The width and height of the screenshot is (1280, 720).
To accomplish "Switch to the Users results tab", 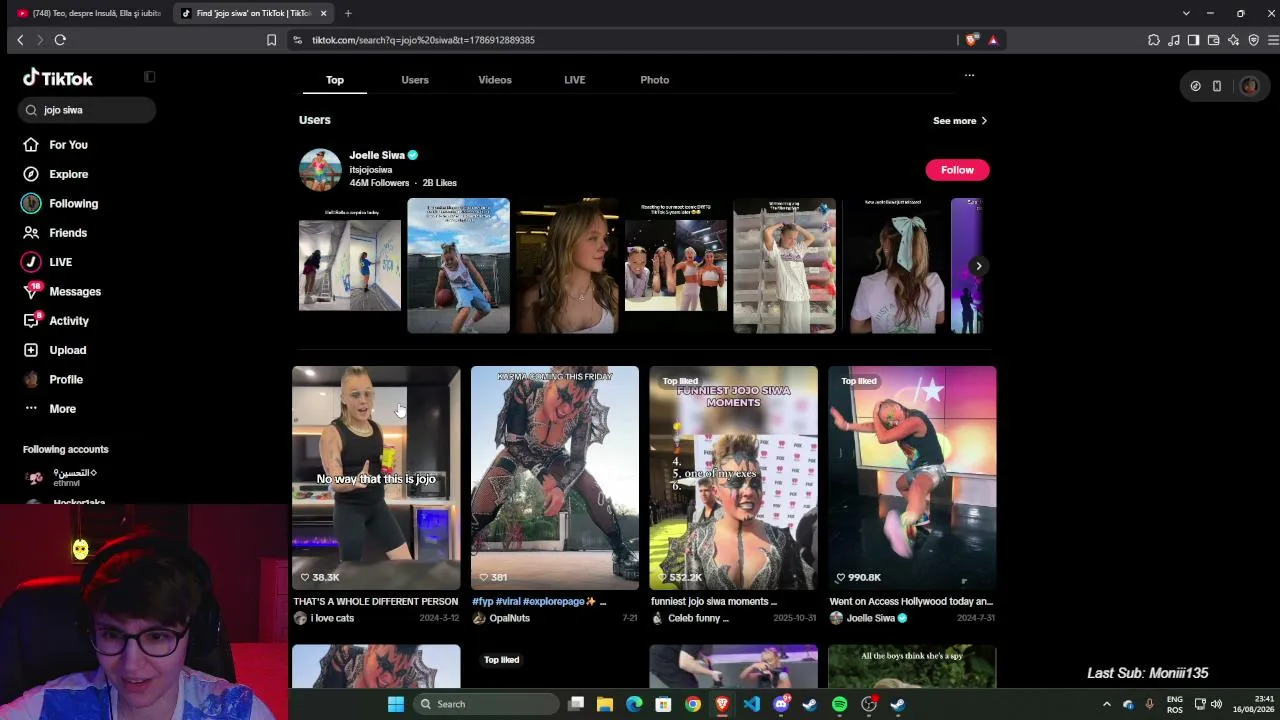I will click(415, 80).
